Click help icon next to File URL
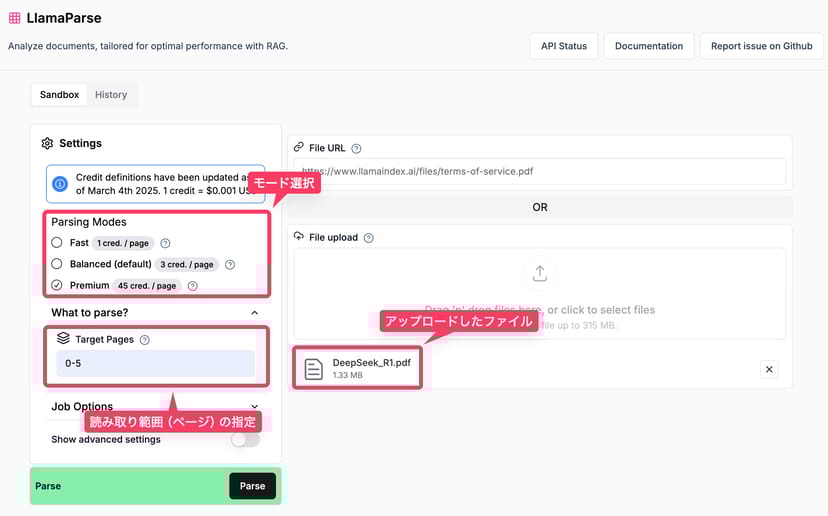Image resolution: width=828 pixels, height=516 pixels. click(x=356, y=148)
